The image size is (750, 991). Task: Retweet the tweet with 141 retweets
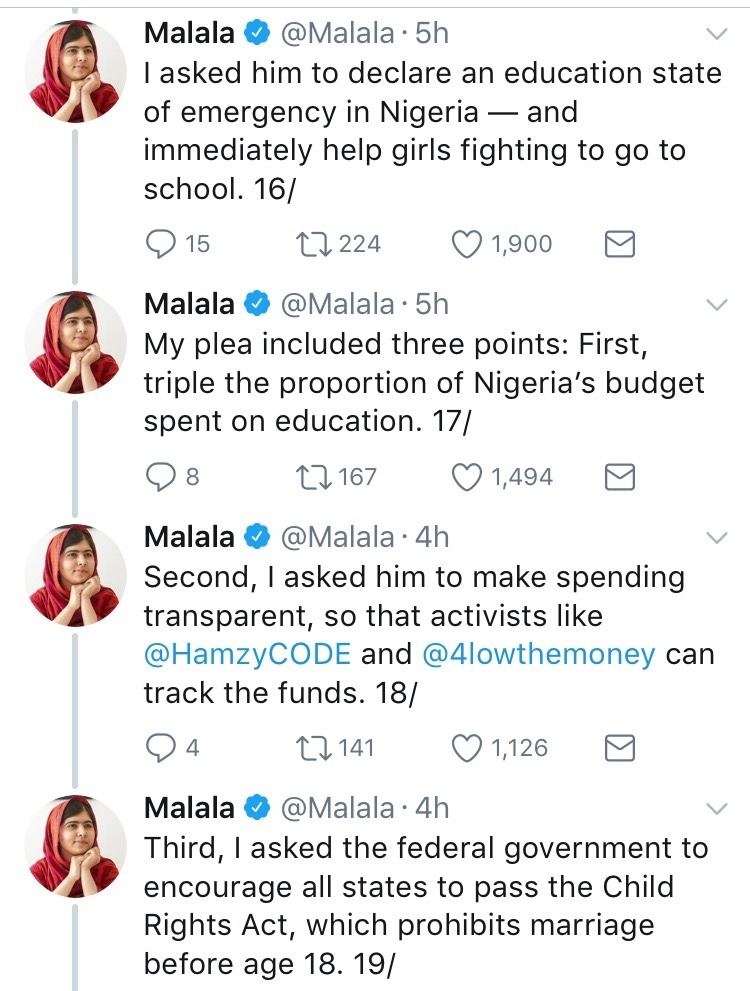[x=313, y=747]
